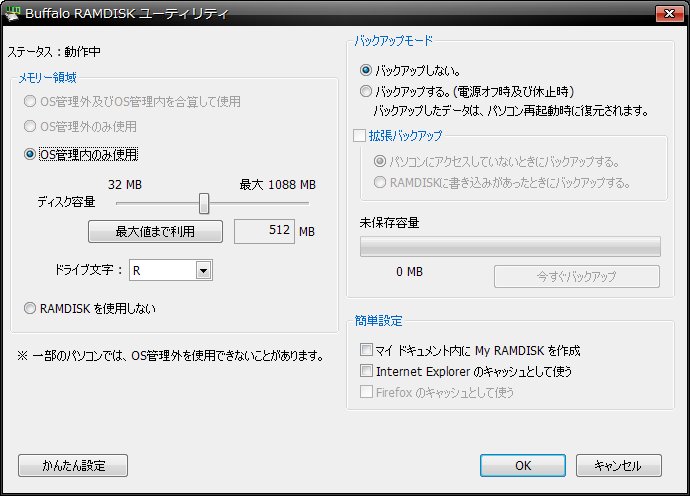Click the 最大値まで利用 button
The width and height of the screenshot is (690, 496).
click(x=155, y=231)
